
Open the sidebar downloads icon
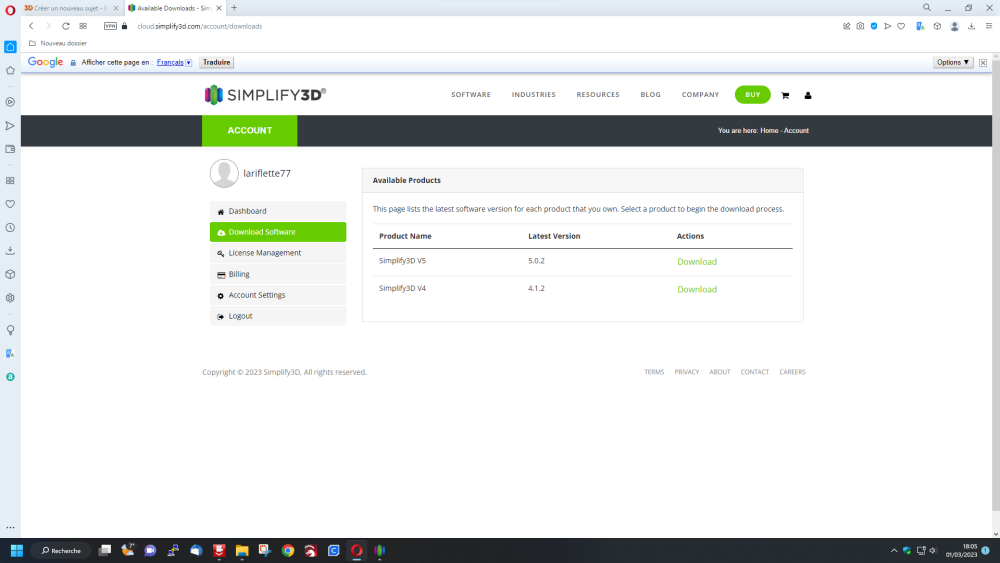click(10, 251)
